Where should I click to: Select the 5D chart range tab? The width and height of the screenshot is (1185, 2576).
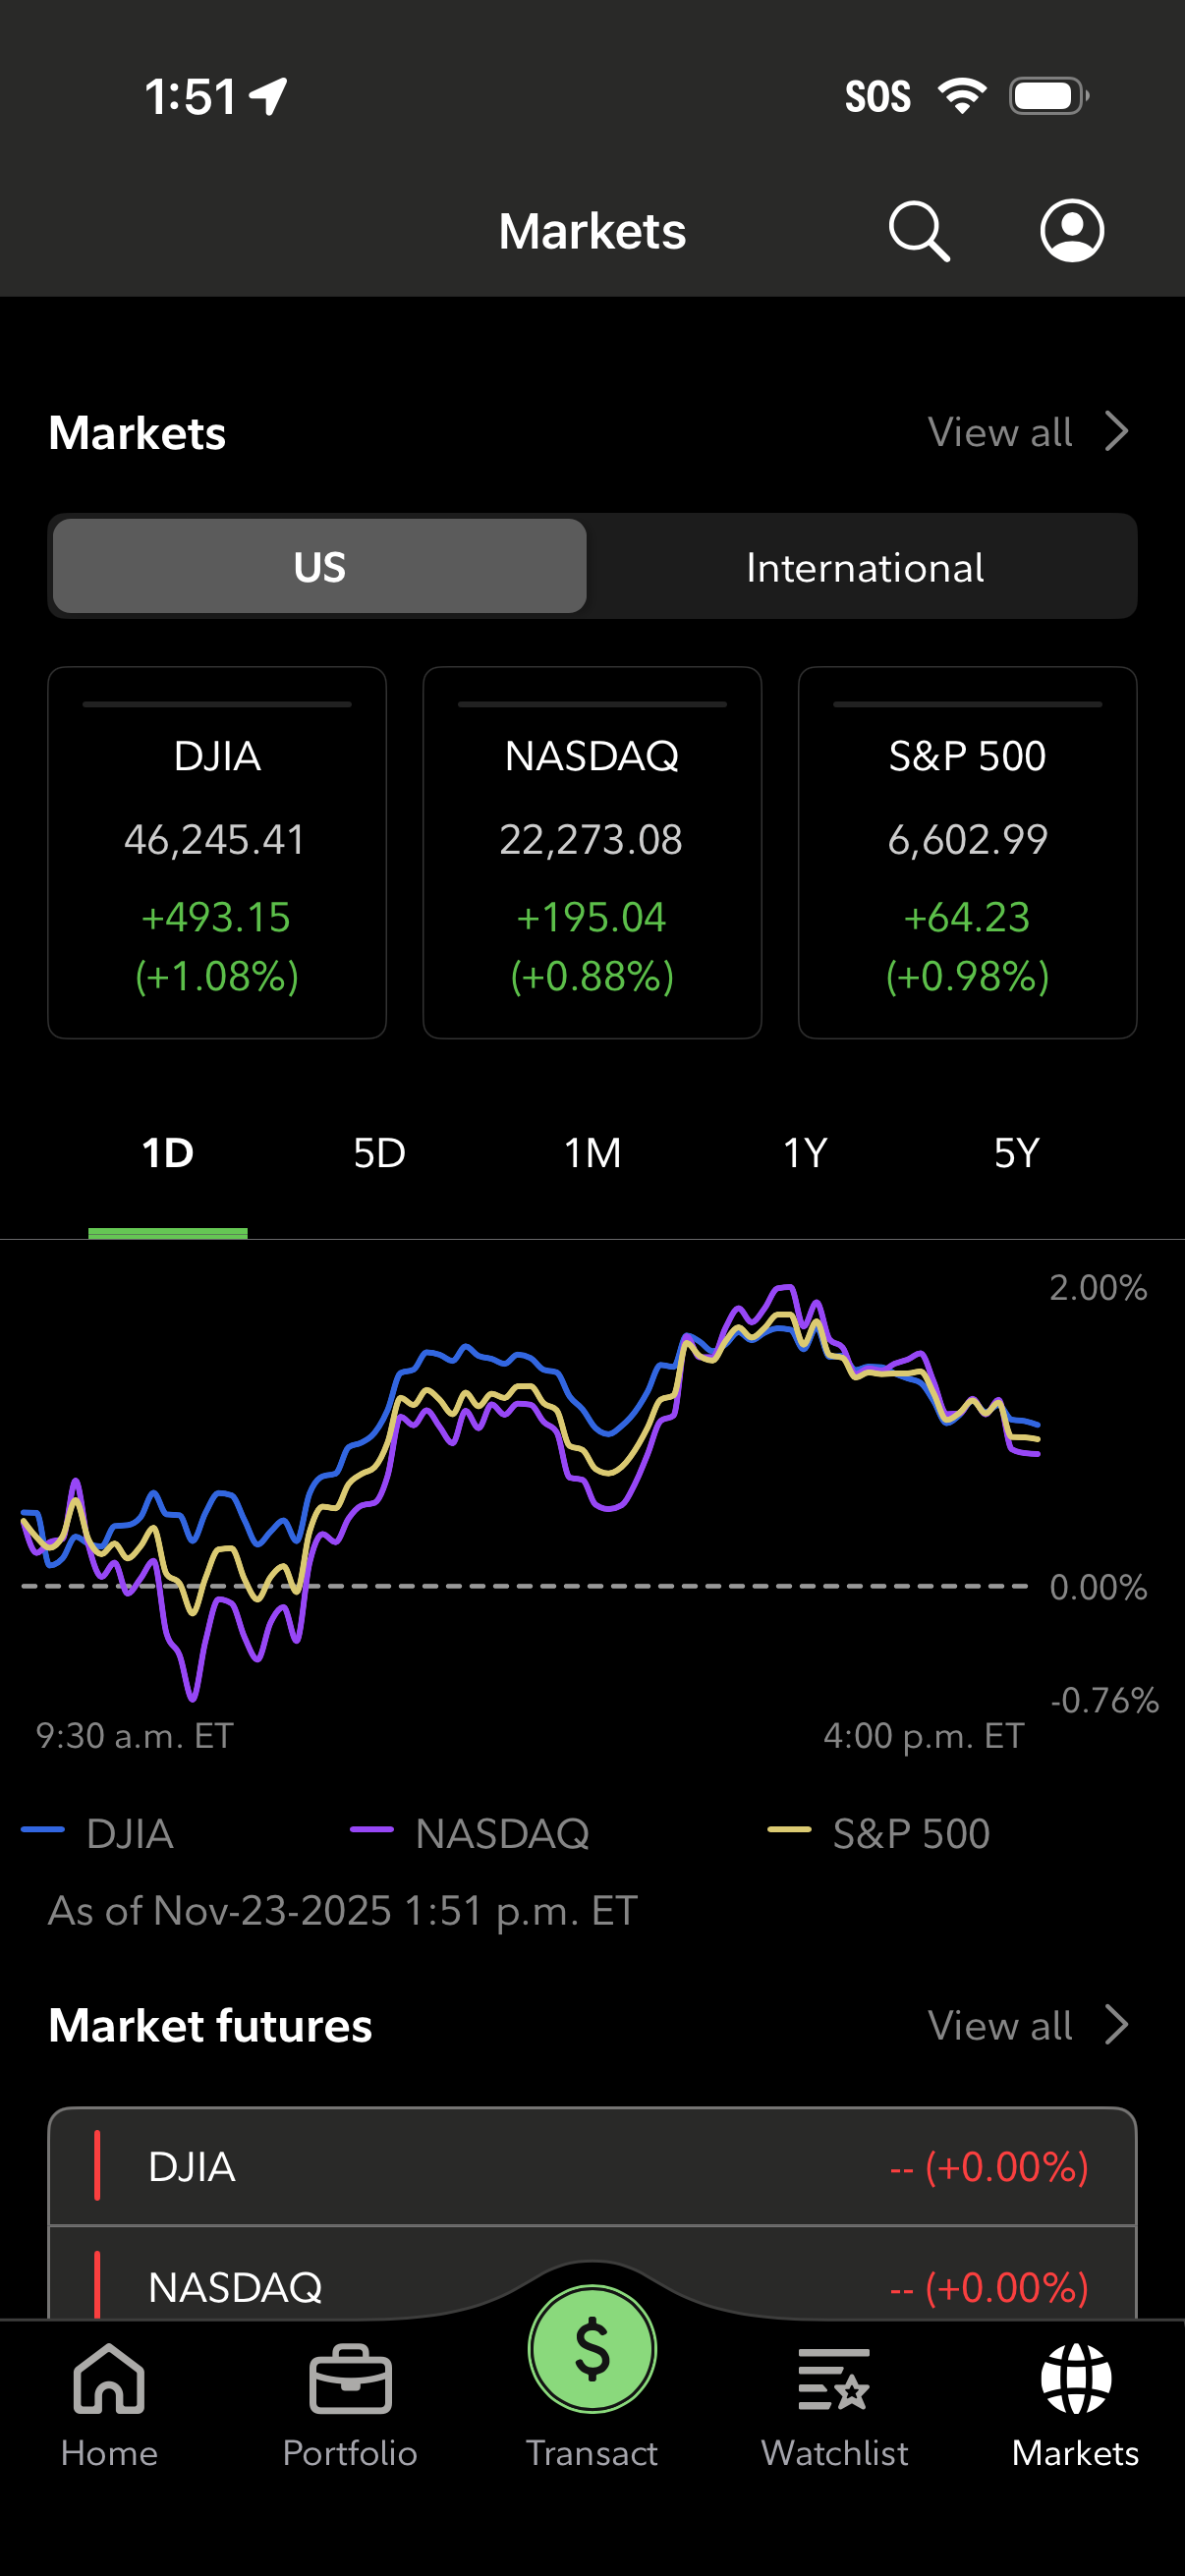click(x=379, y=1153)
